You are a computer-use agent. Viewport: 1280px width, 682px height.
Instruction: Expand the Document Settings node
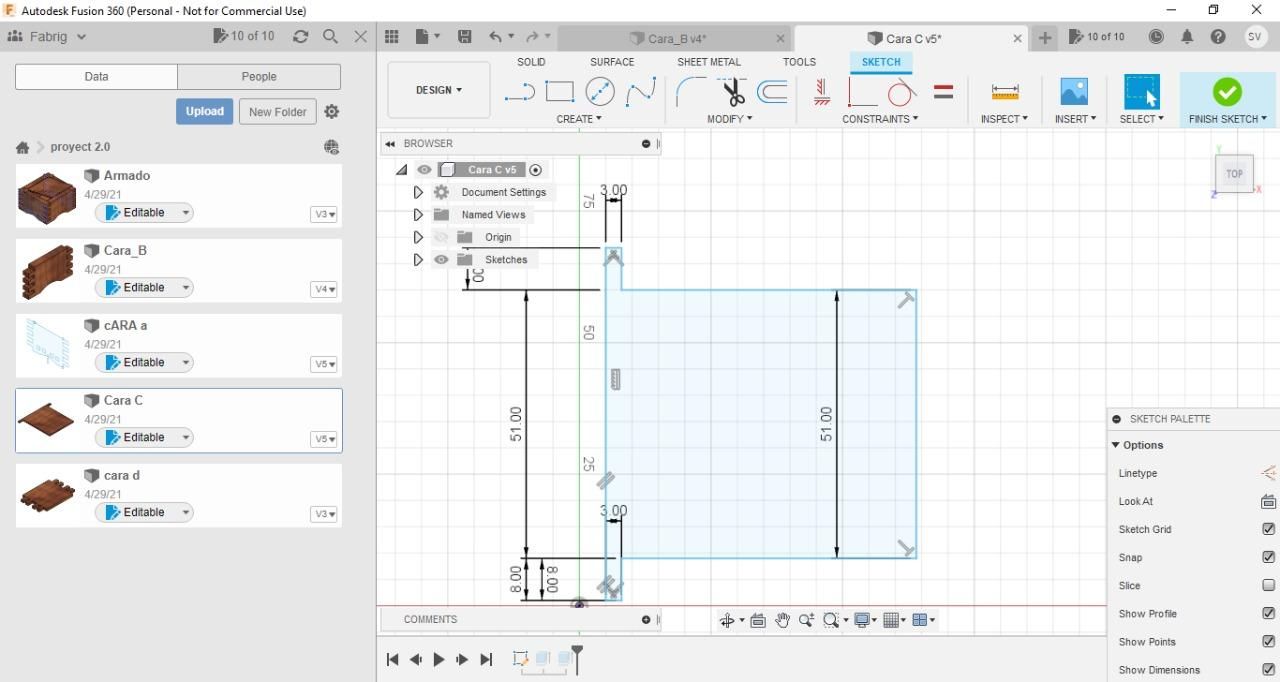tap(418, 192)
